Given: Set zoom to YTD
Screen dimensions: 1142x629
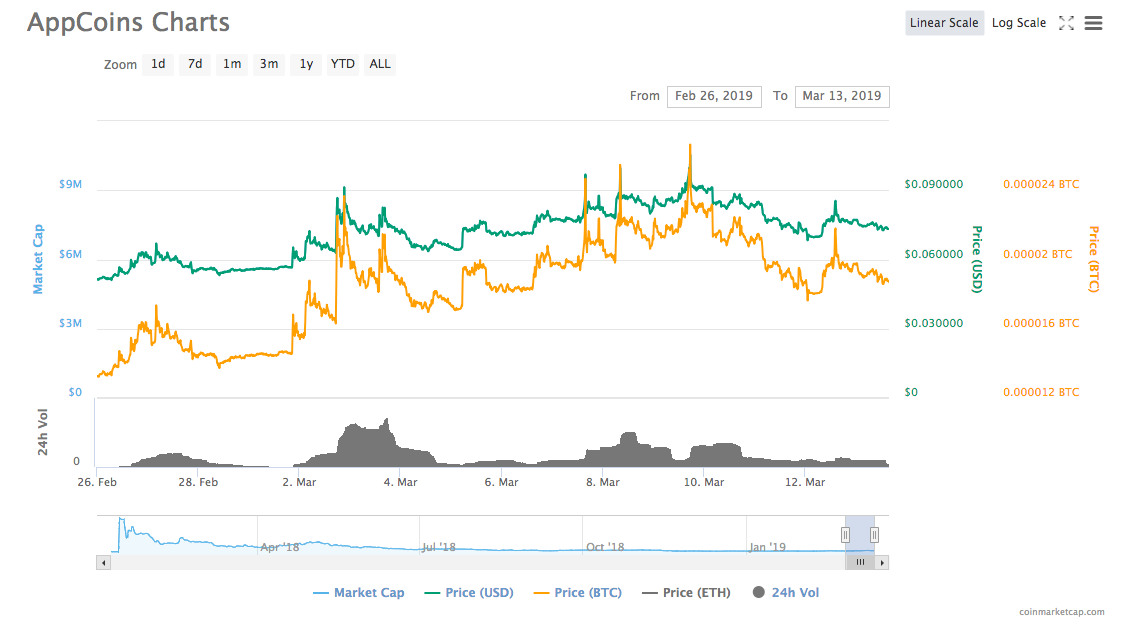Looking at the screenshot, I should 342,64.
